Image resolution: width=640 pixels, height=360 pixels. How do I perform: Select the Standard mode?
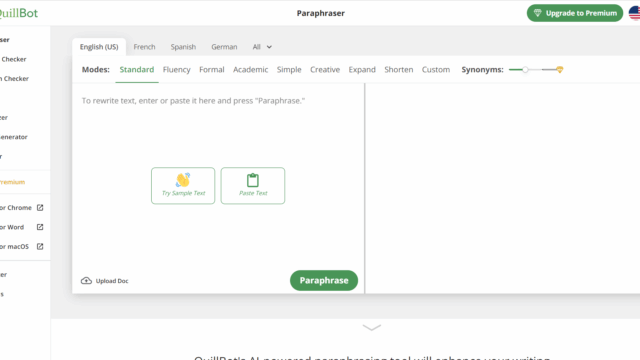click(137, 70)
